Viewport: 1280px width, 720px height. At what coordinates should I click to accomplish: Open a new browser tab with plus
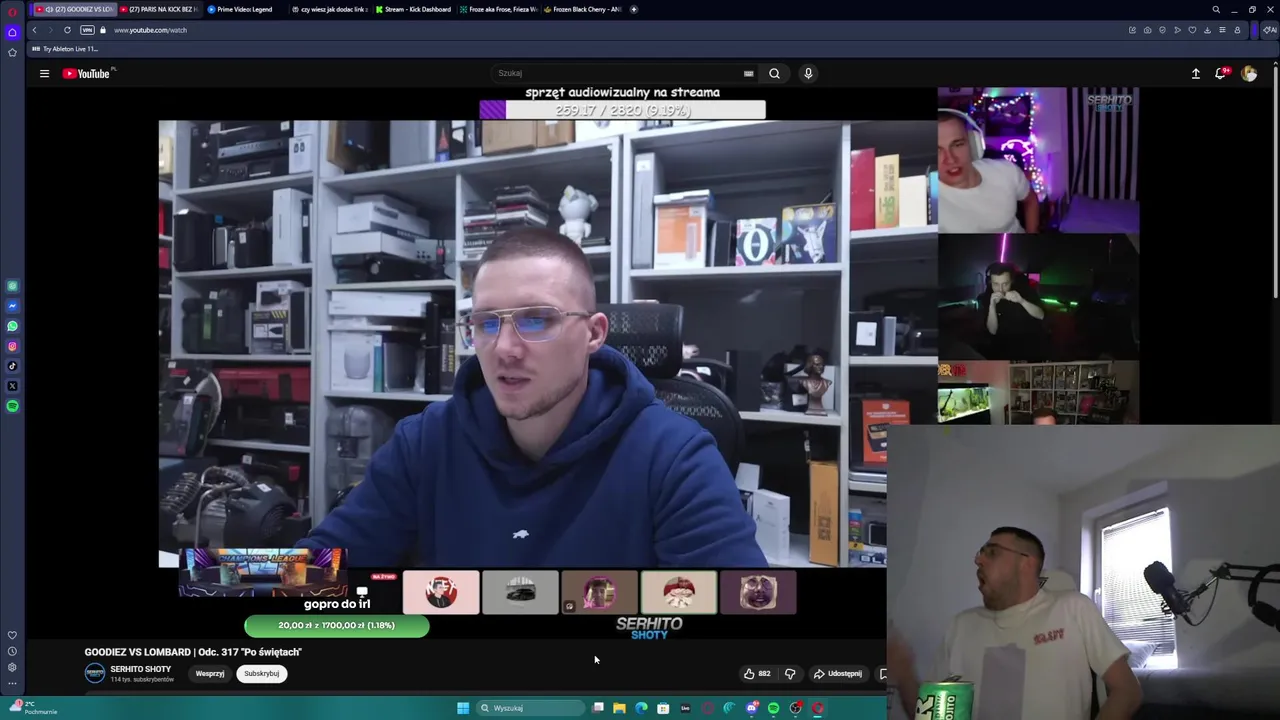point(633,9)
